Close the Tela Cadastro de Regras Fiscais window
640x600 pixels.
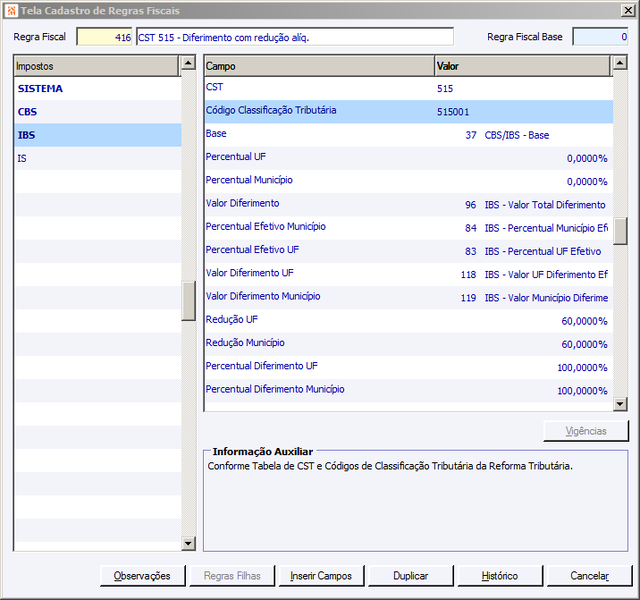pyautogui.click(x=628, y=11)
